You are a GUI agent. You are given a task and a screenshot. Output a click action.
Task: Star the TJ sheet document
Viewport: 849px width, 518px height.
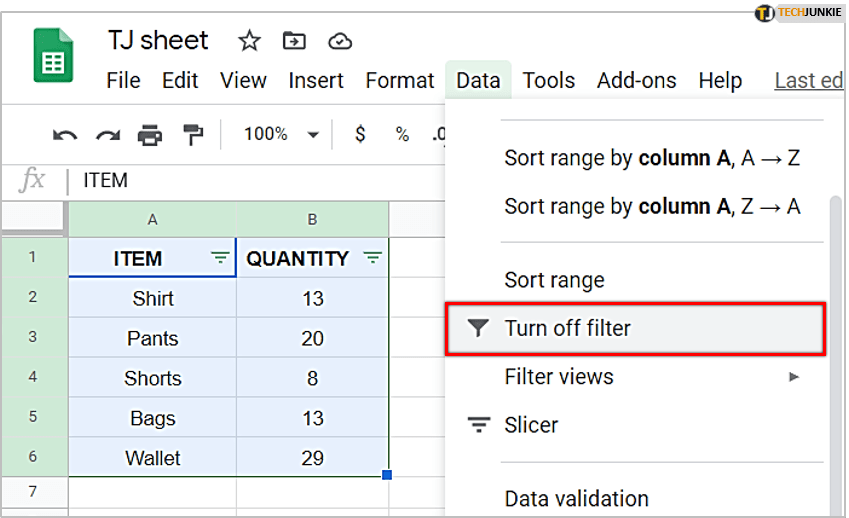point(249,41)
